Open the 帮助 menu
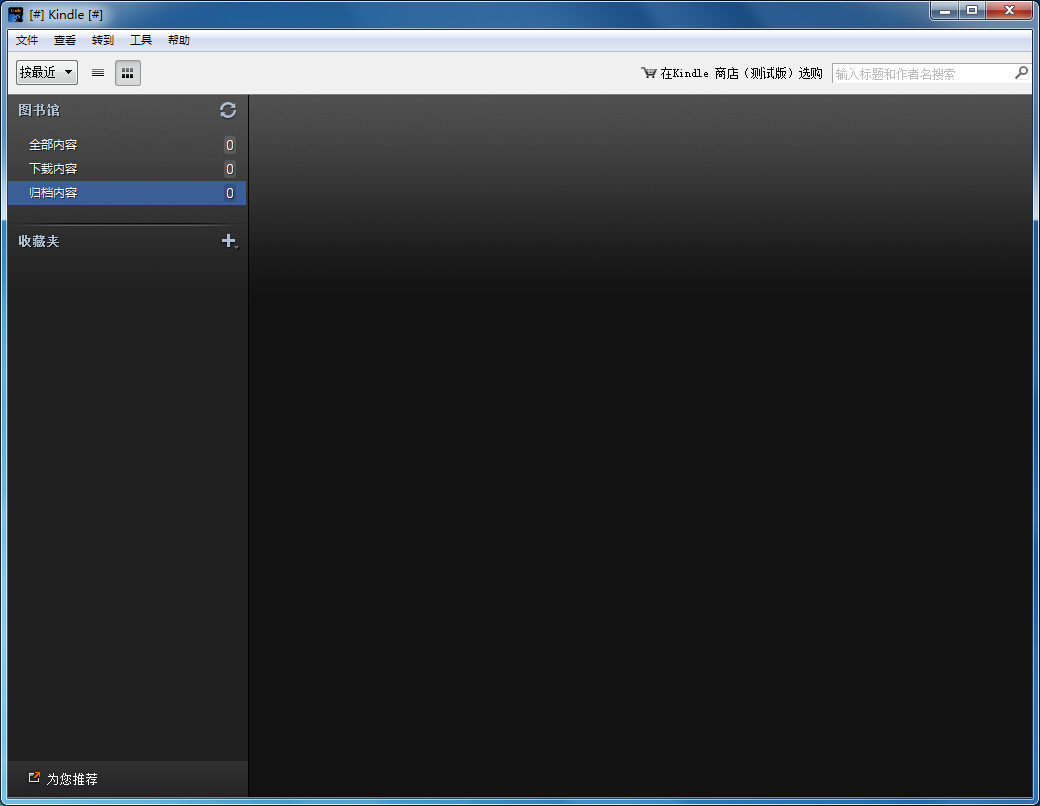Image resolution: width=1040 pixels, height=806 pixels. click(179, 41)
